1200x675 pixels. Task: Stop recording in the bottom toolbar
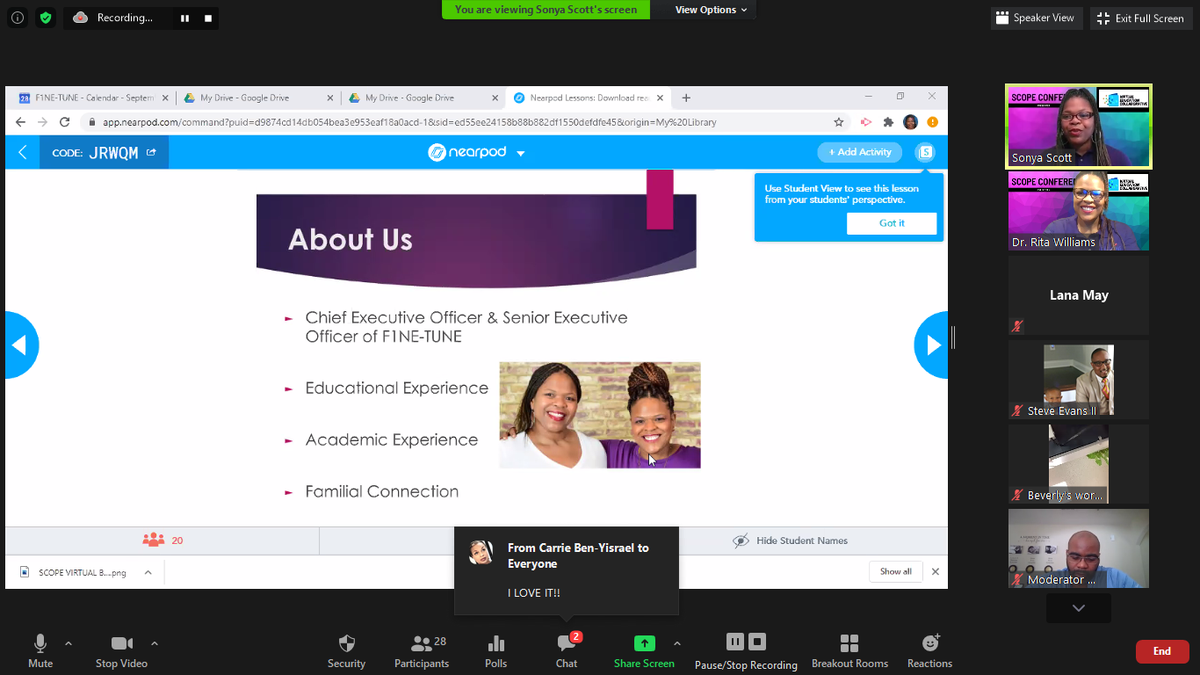[x=757, y=642]
